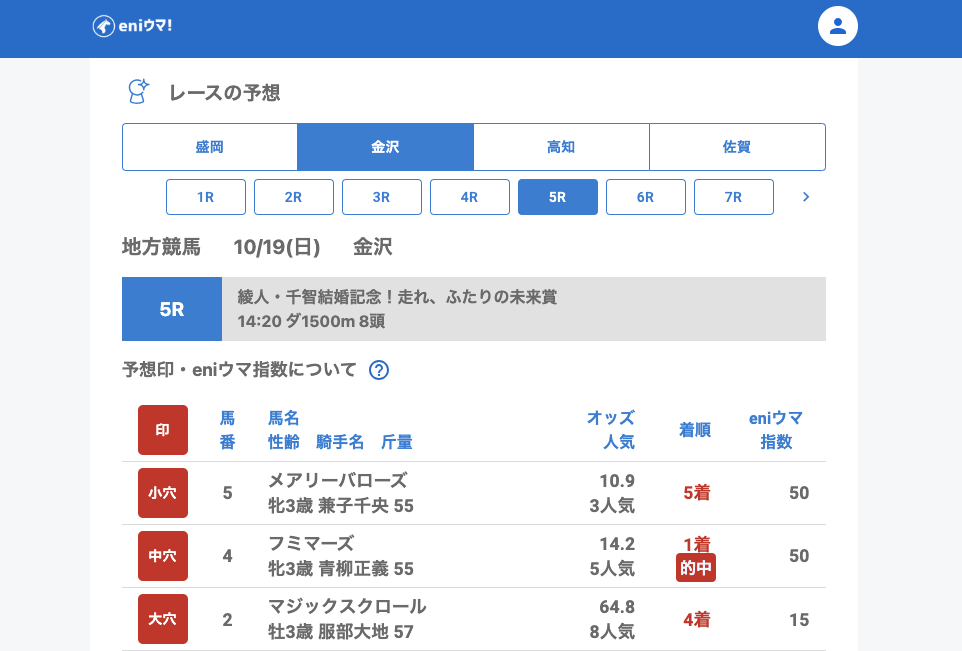Switch to the 盛岡 racecourse tab
The width and height of the screenshot is (962, 651).
[x=210, y=147]
